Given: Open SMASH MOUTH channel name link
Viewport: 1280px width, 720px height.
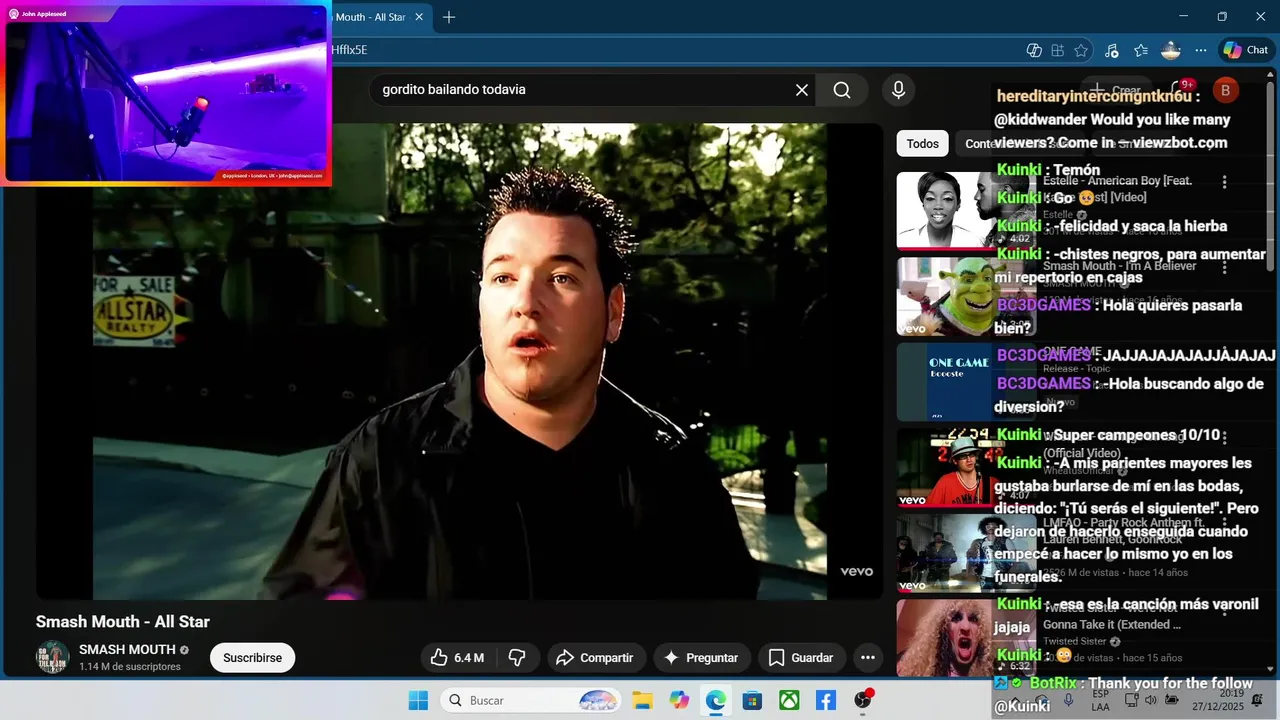Looking at the screenshot, I should point(127,650).
